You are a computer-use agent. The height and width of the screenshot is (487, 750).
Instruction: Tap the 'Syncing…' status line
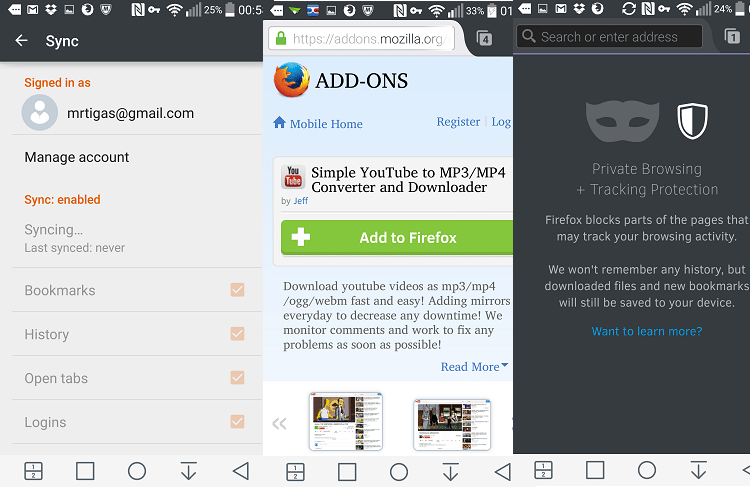point(54,230)
